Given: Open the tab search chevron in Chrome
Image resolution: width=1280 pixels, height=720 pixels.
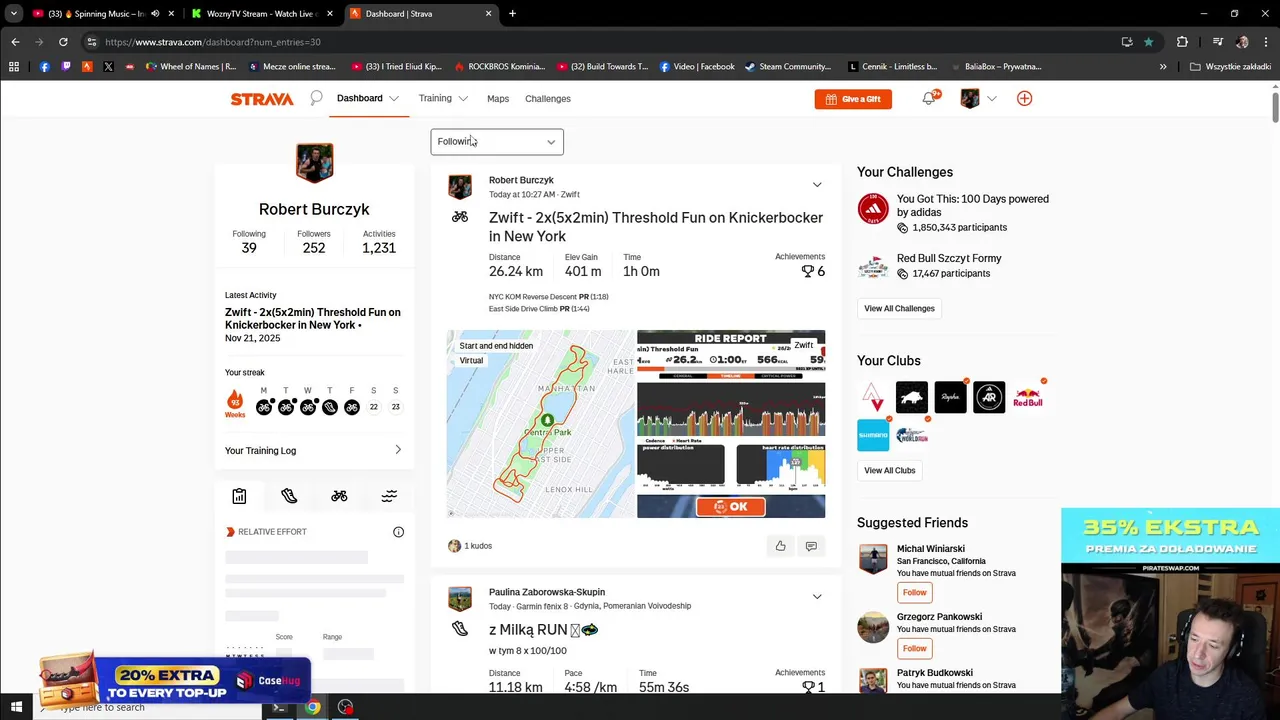Looking at the screenshot, I should [x=14, y=13].
